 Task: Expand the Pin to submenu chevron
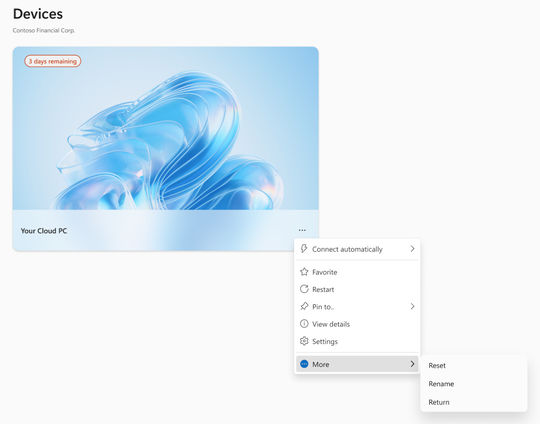(x=412, y=306)
